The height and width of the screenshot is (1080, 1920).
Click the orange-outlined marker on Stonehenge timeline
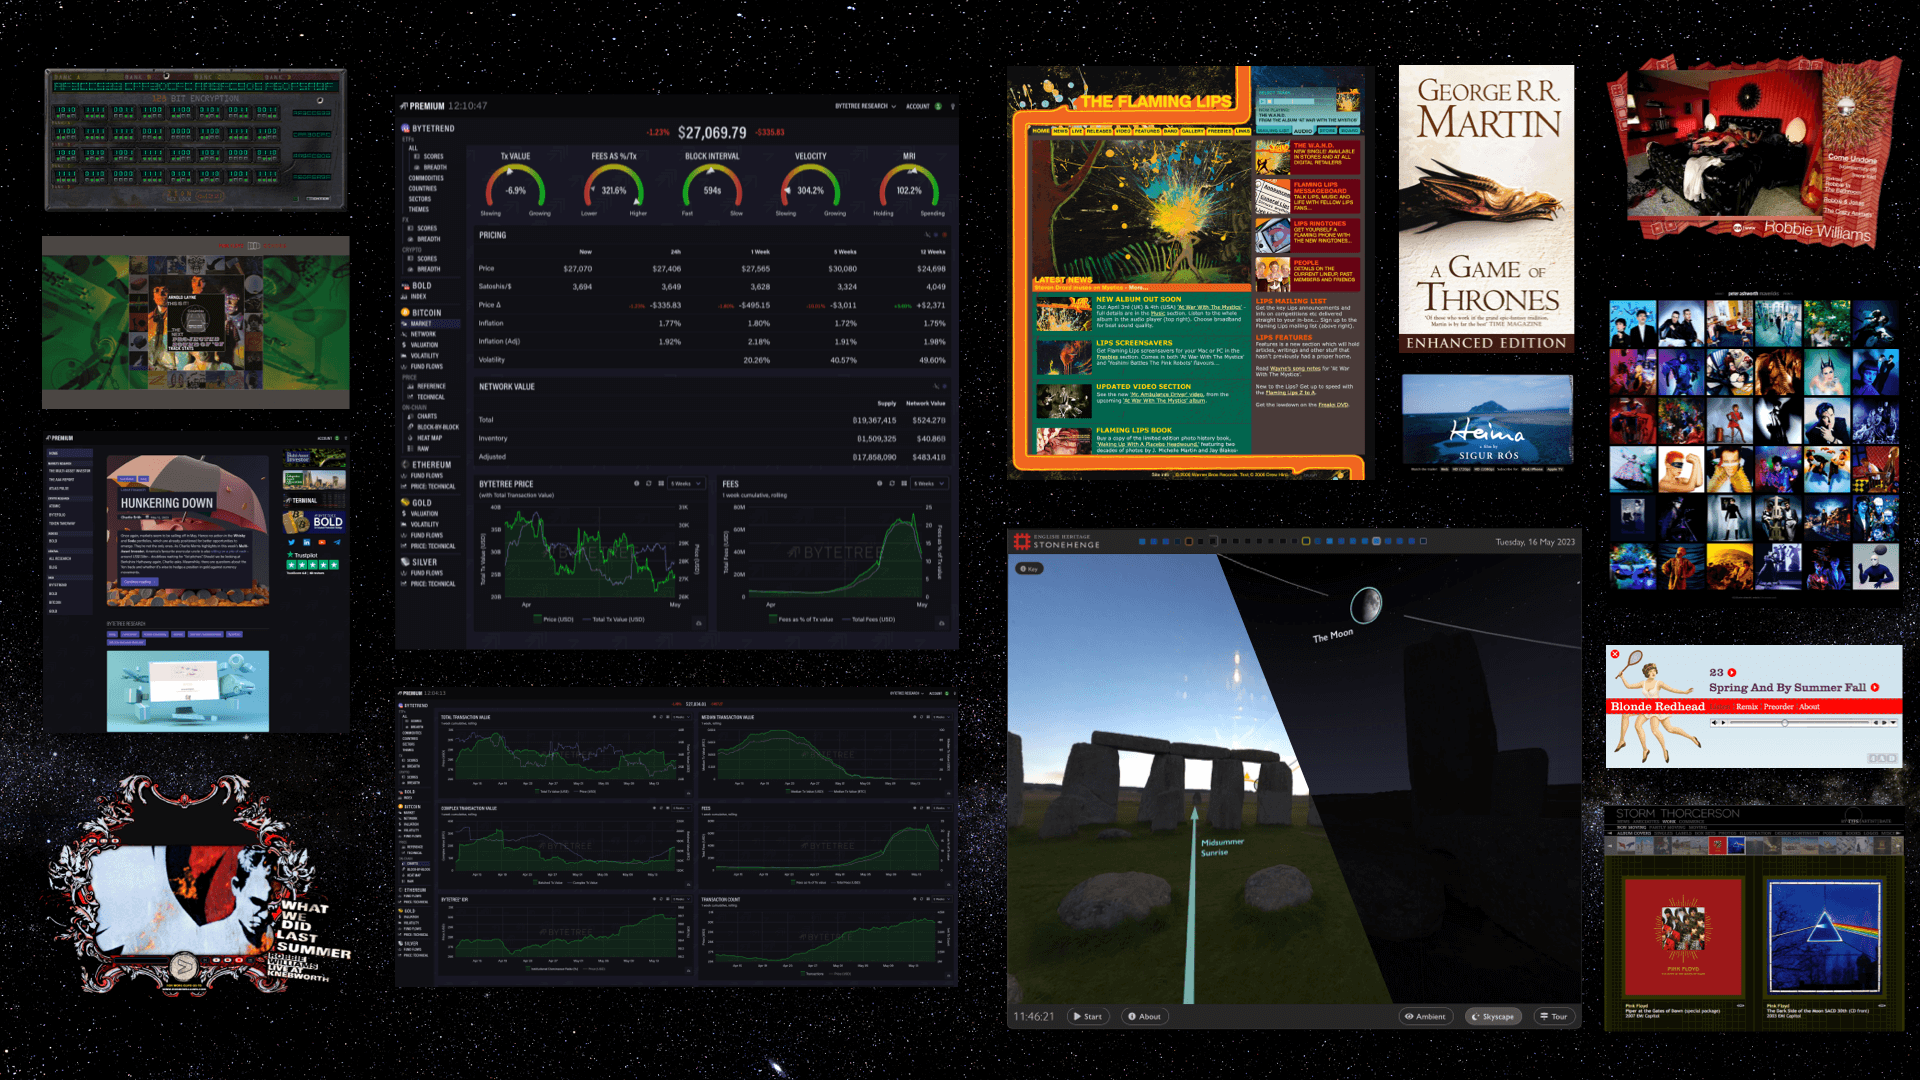1188,541
